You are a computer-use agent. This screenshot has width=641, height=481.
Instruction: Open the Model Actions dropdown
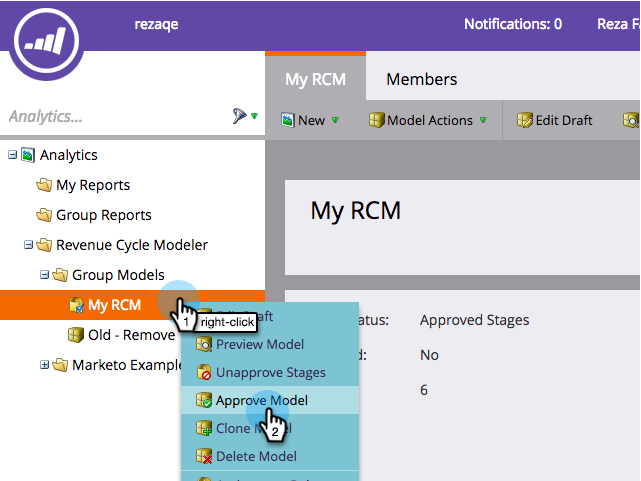428,120
